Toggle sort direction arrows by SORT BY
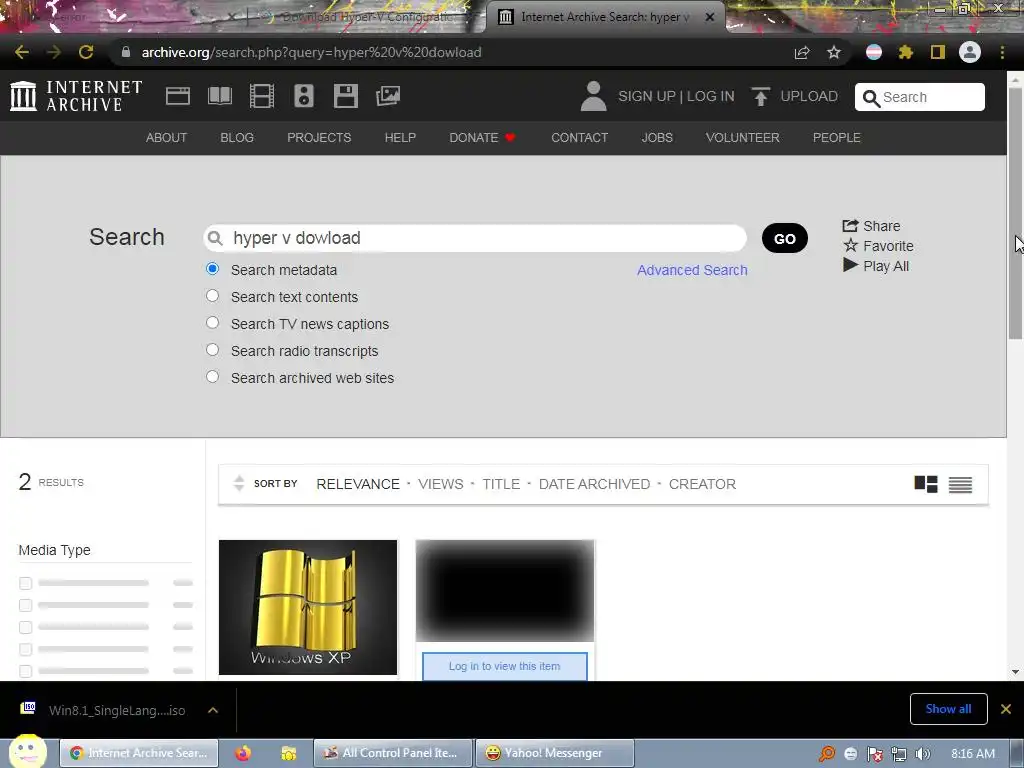This screenshot has width=1024, height=768. (x=239, y=483)
